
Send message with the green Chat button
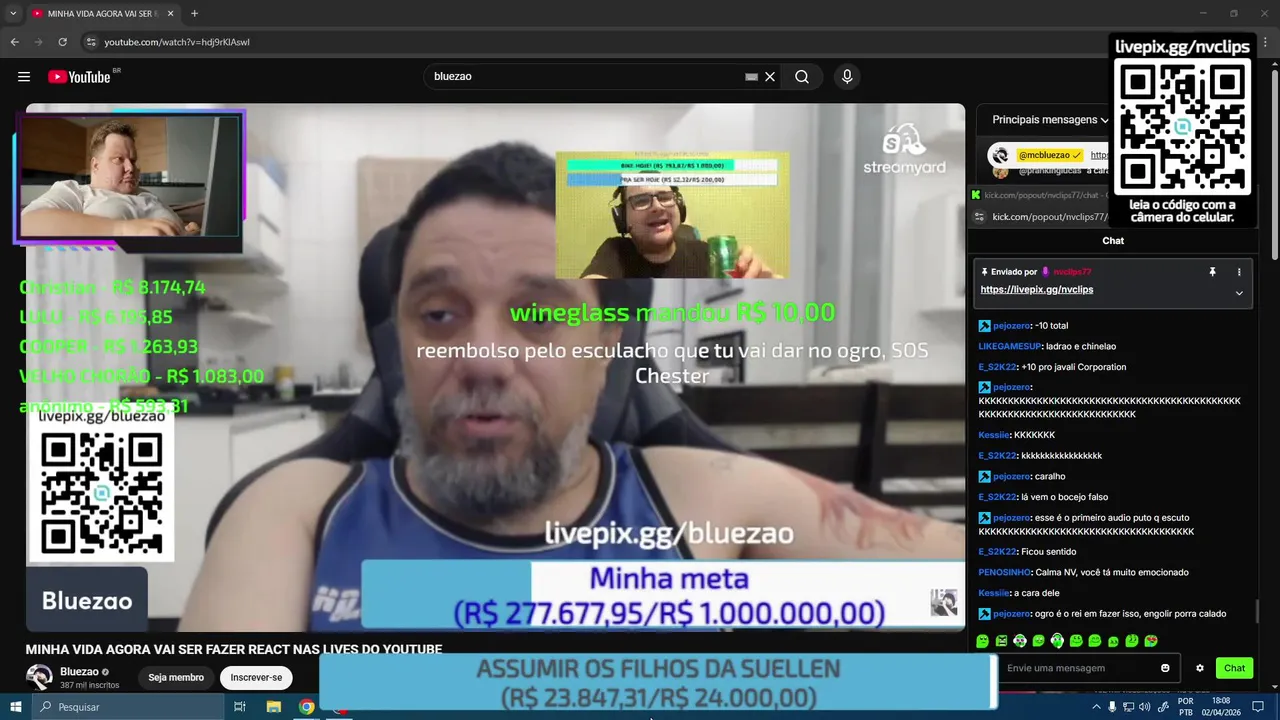click(1235, 668)
